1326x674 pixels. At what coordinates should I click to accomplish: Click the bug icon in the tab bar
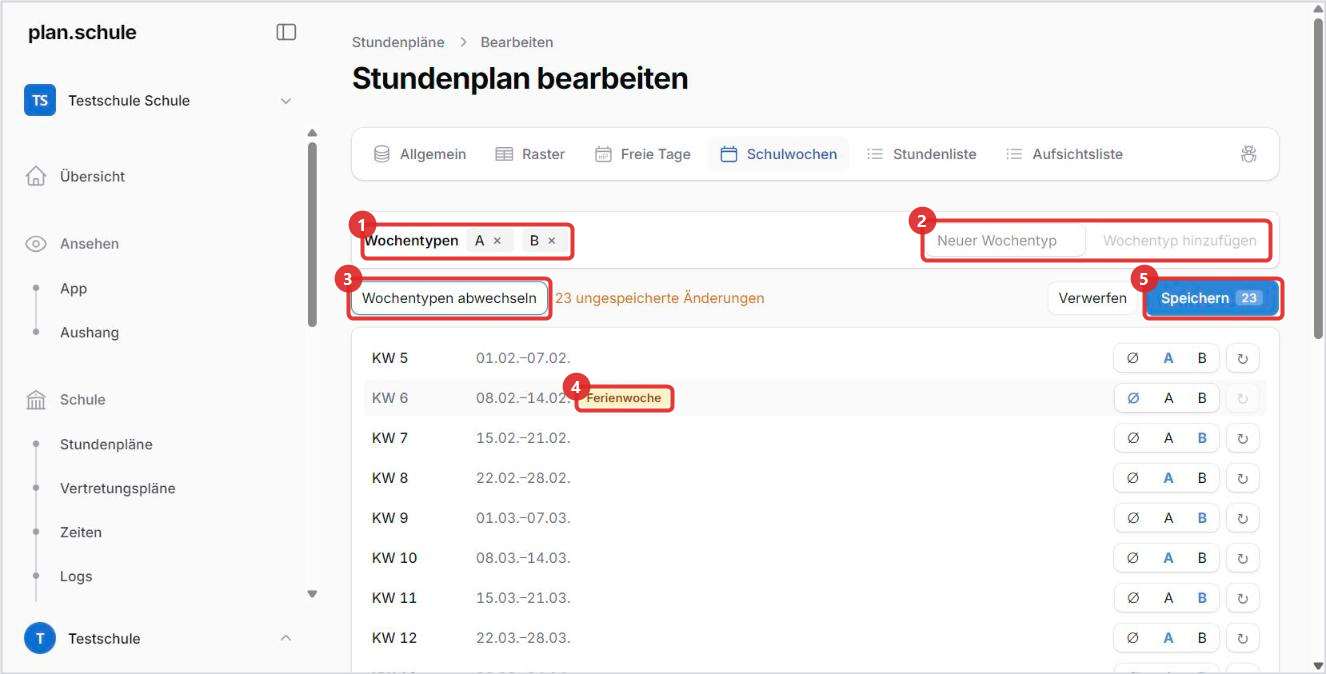(1248, 154)
